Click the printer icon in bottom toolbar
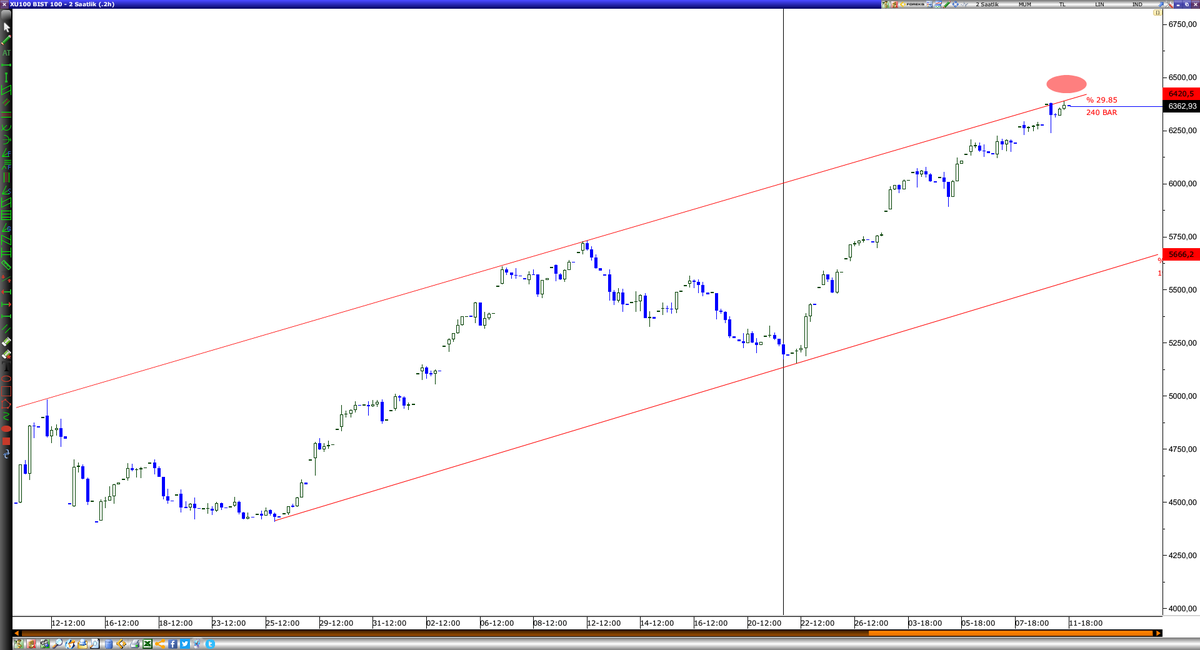 pos(134,644)
